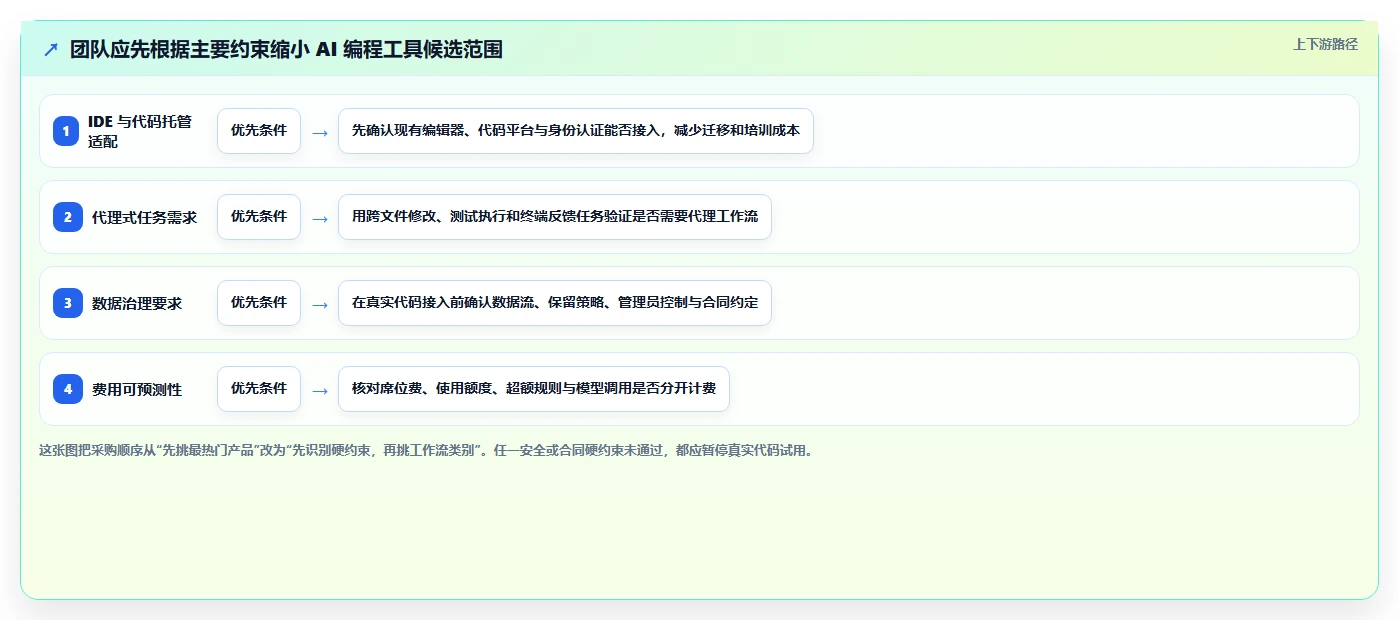Click the footnote starting 这张图把采购顺序
This screenshot has width=1399, height=620.
(428, 451)
